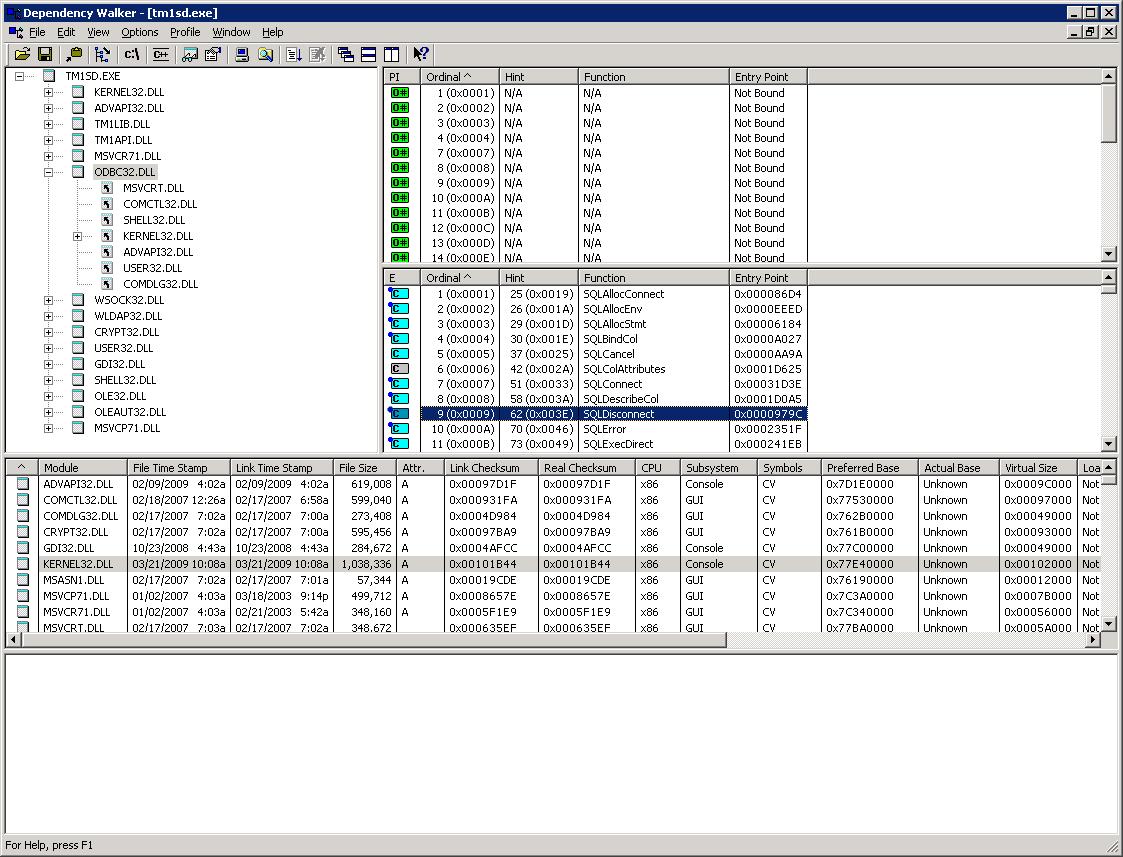The width and height of the screenshot is (1123, 857).
Task: Click the Copy toolbar icon
Action: coord(74,54)
